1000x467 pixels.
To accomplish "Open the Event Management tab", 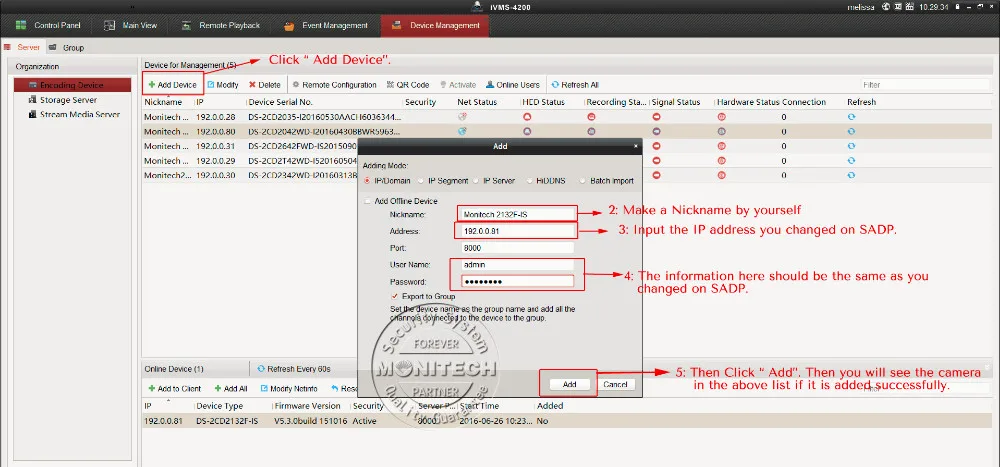I will 326,26.
